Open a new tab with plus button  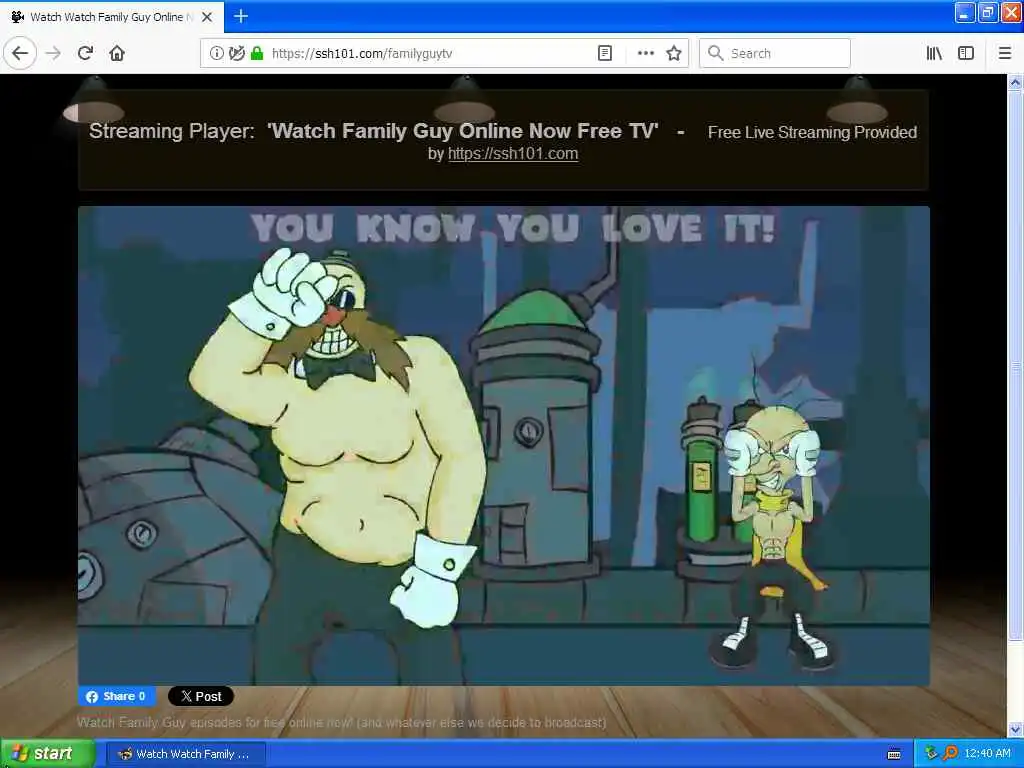[x=241, y=16]
